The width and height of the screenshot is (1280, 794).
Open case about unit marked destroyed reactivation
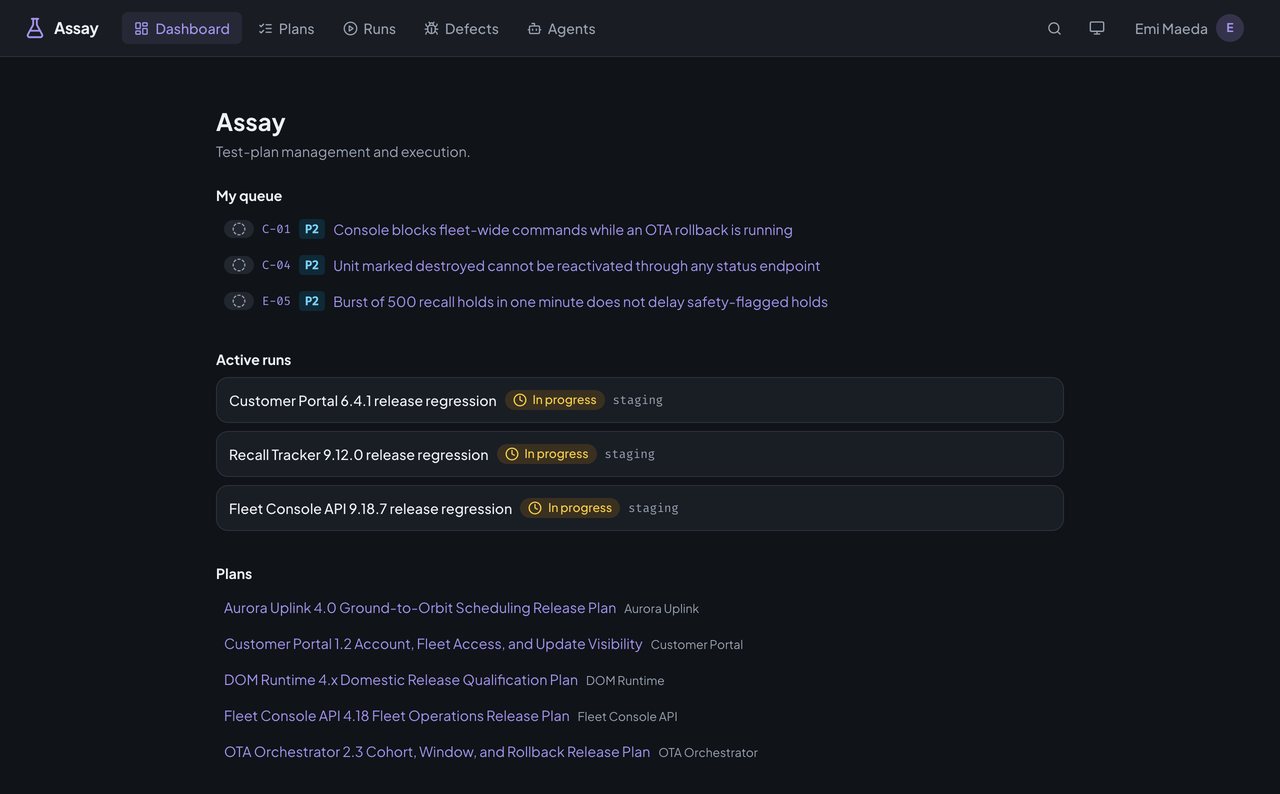point(577,266)
